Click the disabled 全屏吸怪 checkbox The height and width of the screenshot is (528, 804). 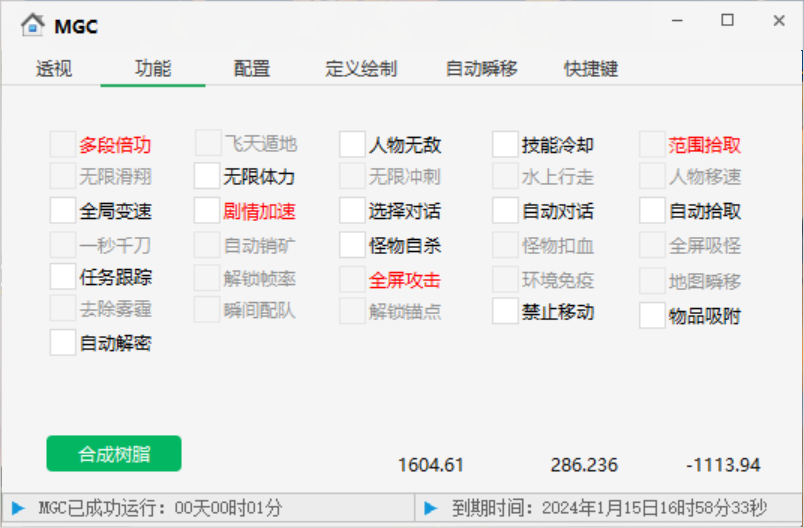click(x=652, y=245)
